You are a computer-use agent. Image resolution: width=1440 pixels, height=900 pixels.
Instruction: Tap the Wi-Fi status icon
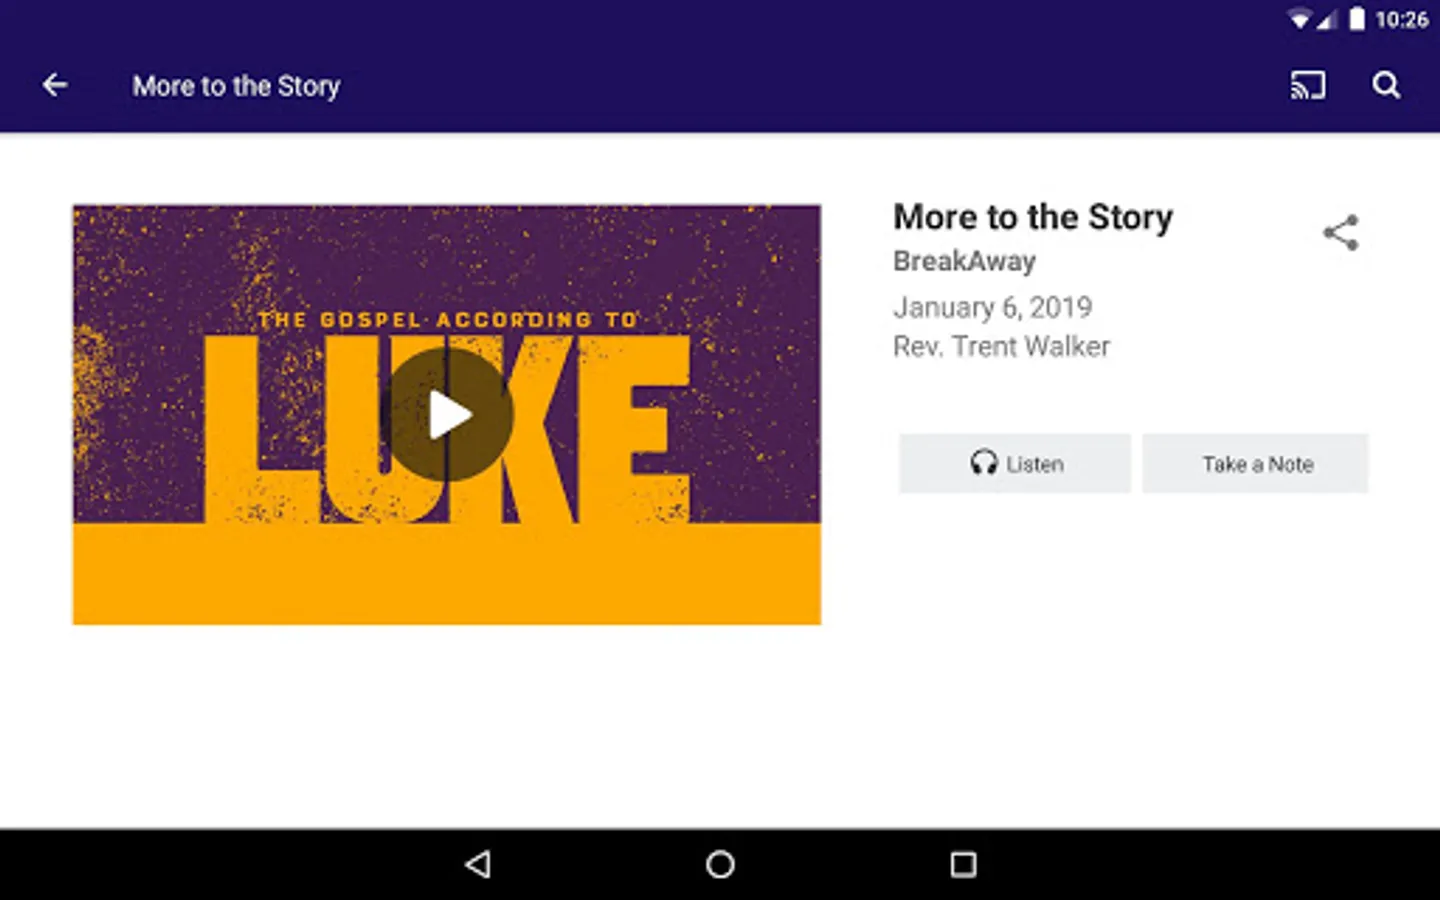click(1300, 19)
